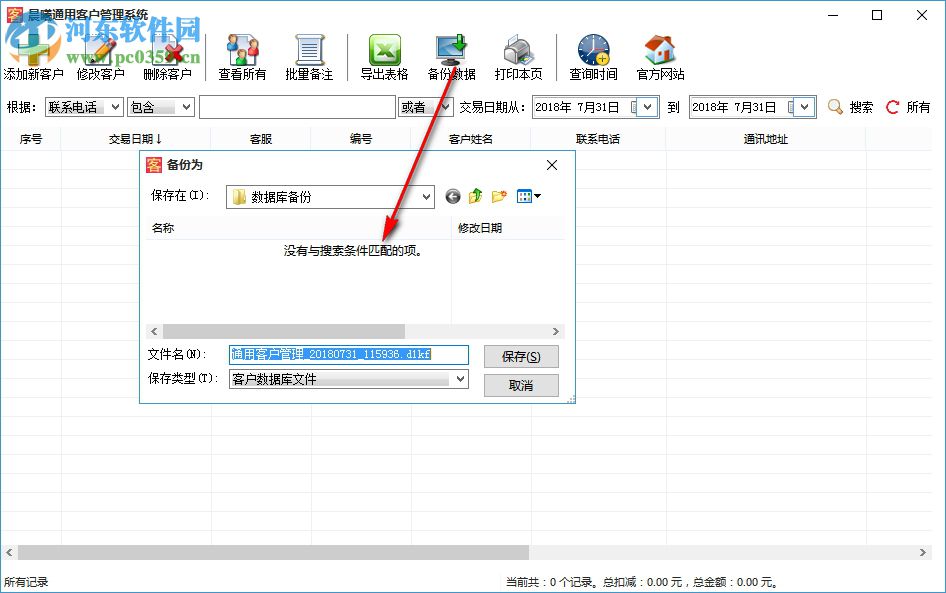Click the 保存(S) save button
The height and width of the screenshot is (593, 946).
coord(520,356)
